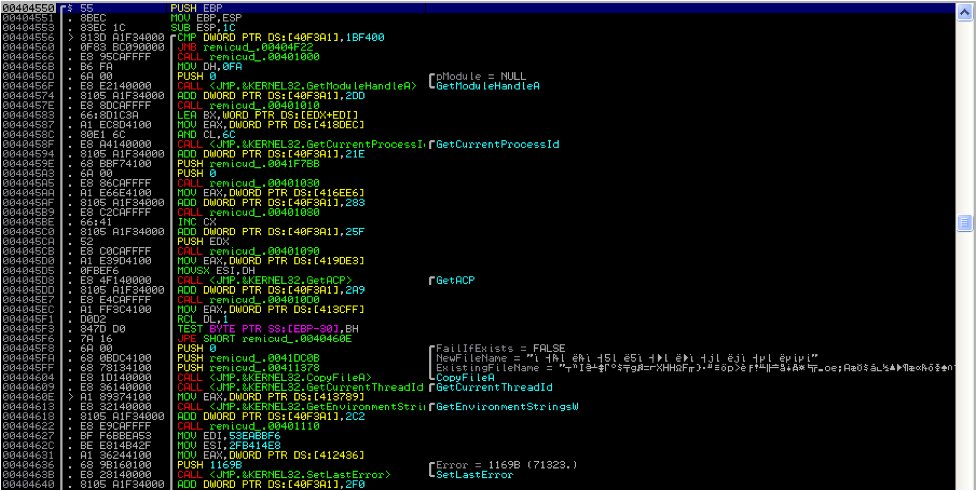Click the GetModuleHandleA comment in the comments column

click(488, 86)
